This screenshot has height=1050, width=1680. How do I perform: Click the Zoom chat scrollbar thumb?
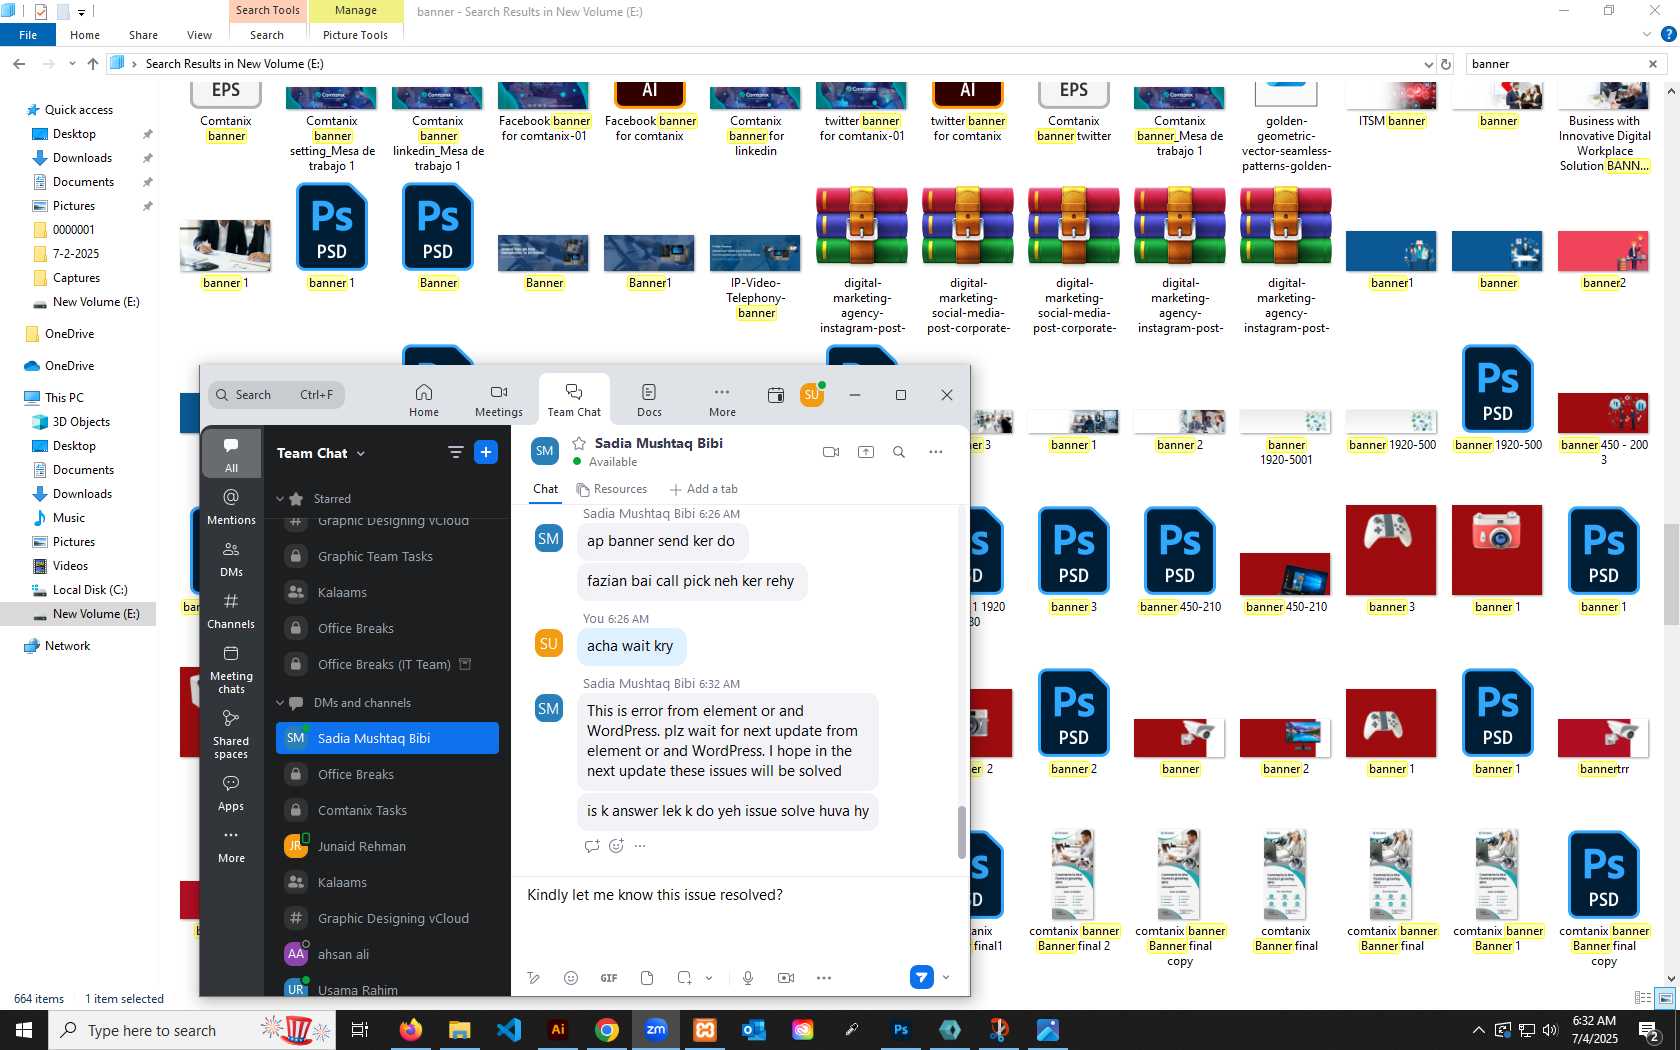click(x=962, y=832)
